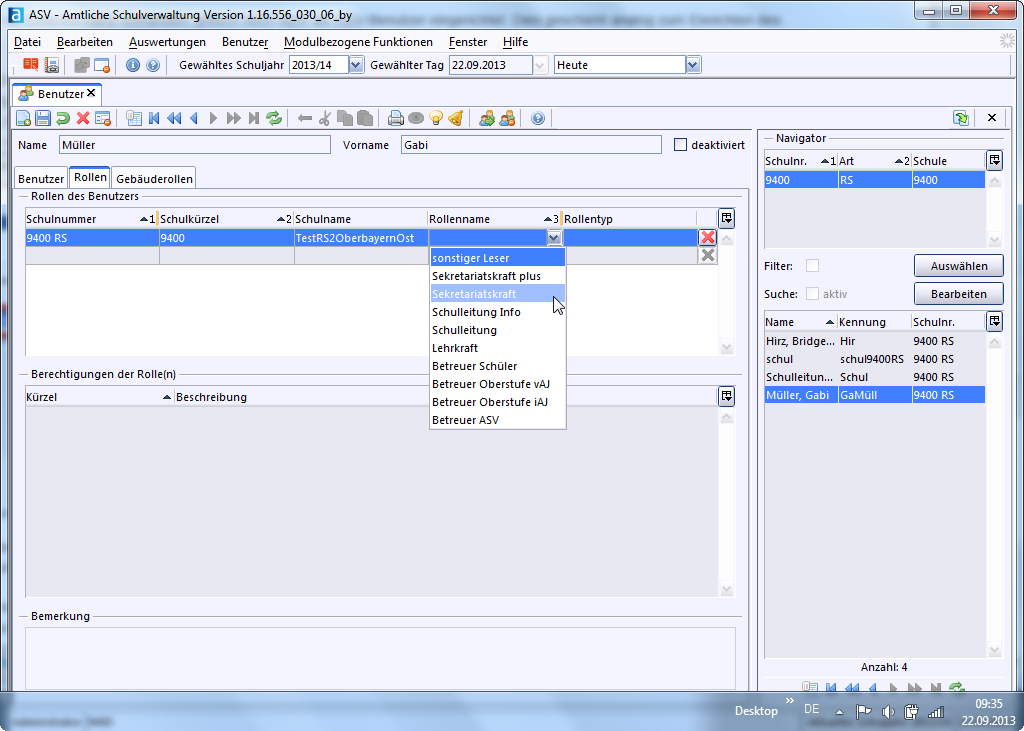This screenshot has width=1024, height=731.
Task: Tick the Suche aktiv checkbox
Action: [x=812, y=294]
